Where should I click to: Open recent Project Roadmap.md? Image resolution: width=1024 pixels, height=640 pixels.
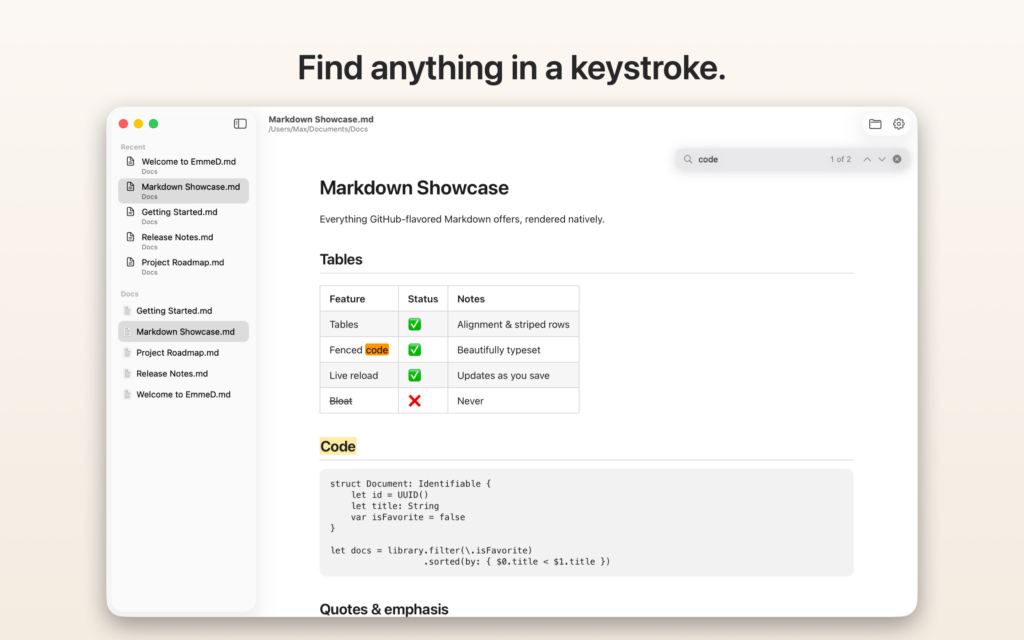(184, 266)
